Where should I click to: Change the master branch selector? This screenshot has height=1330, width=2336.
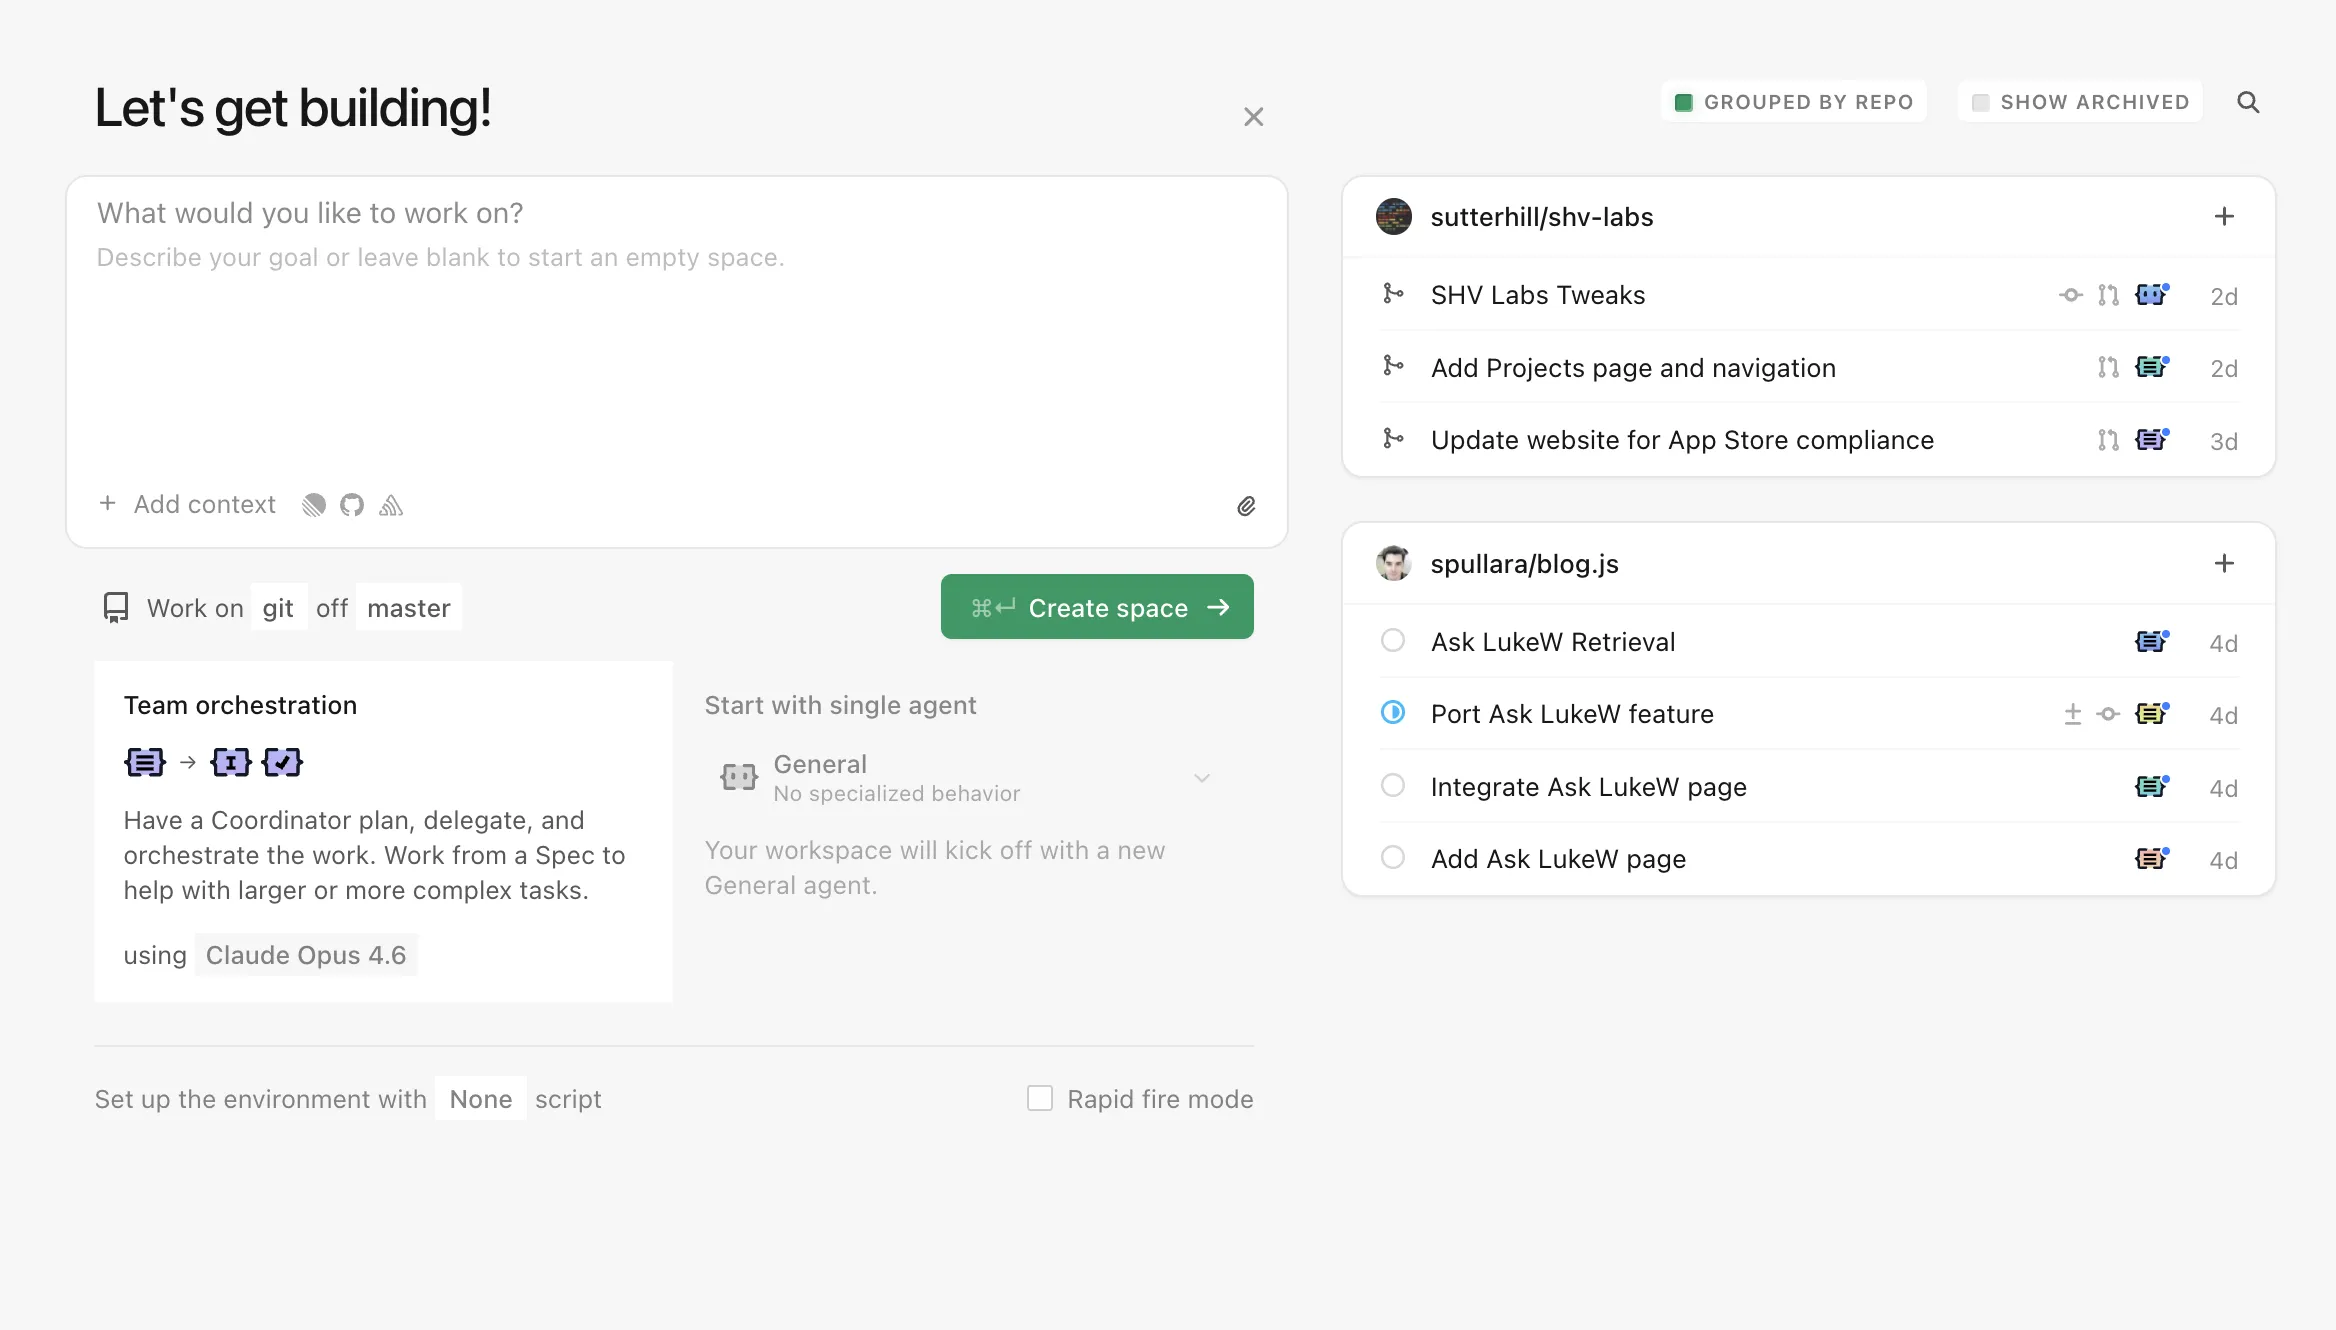[408, 607]
